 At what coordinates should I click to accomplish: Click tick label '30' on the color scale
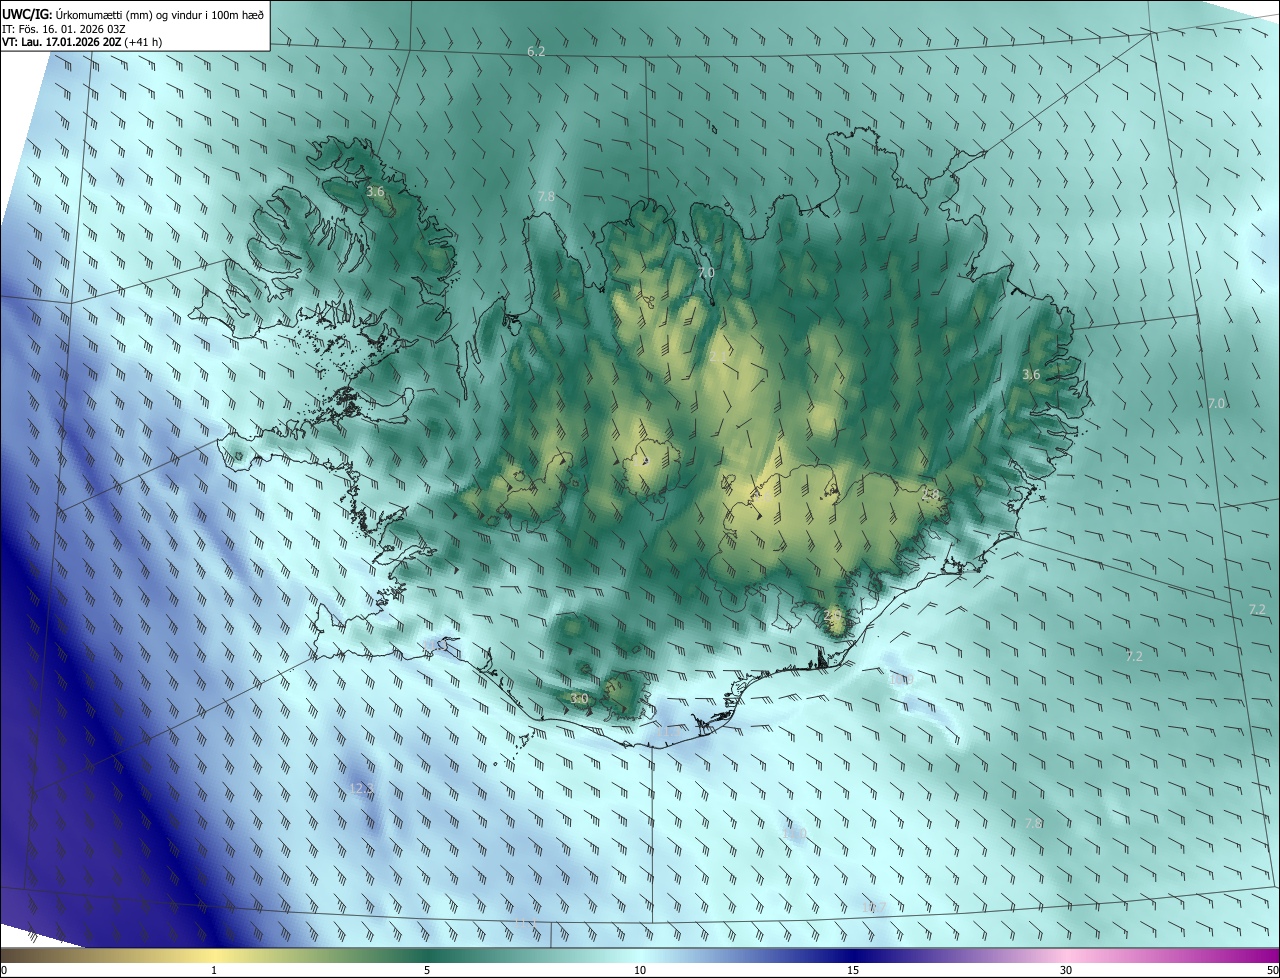click(x=1066, y=971)
